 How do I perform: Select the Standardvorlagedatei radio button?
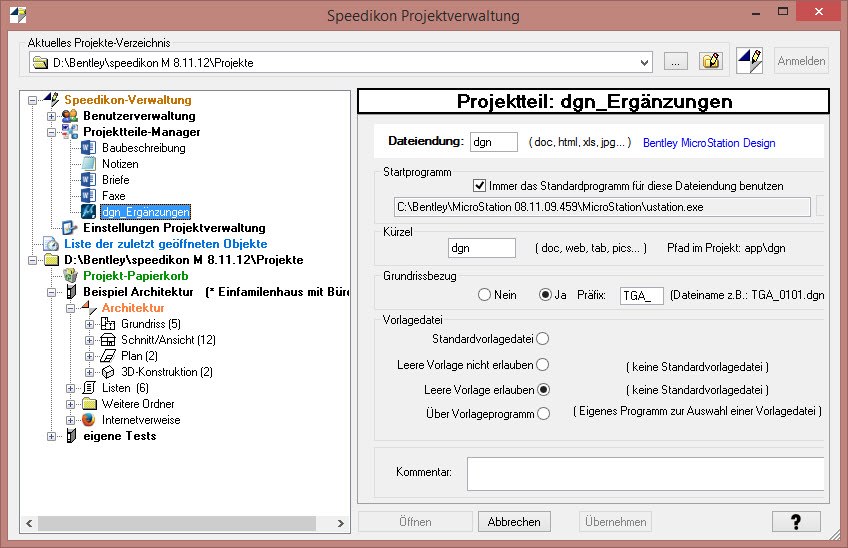tap(542, 339)
